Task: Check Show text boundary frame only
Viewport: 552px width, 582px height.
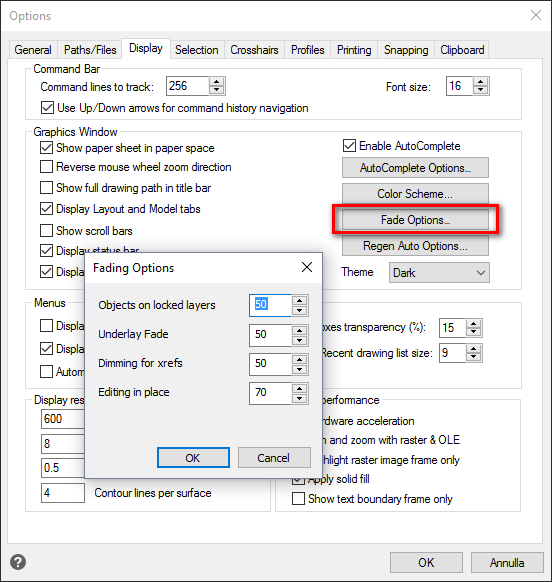Action: pos(298,498)
